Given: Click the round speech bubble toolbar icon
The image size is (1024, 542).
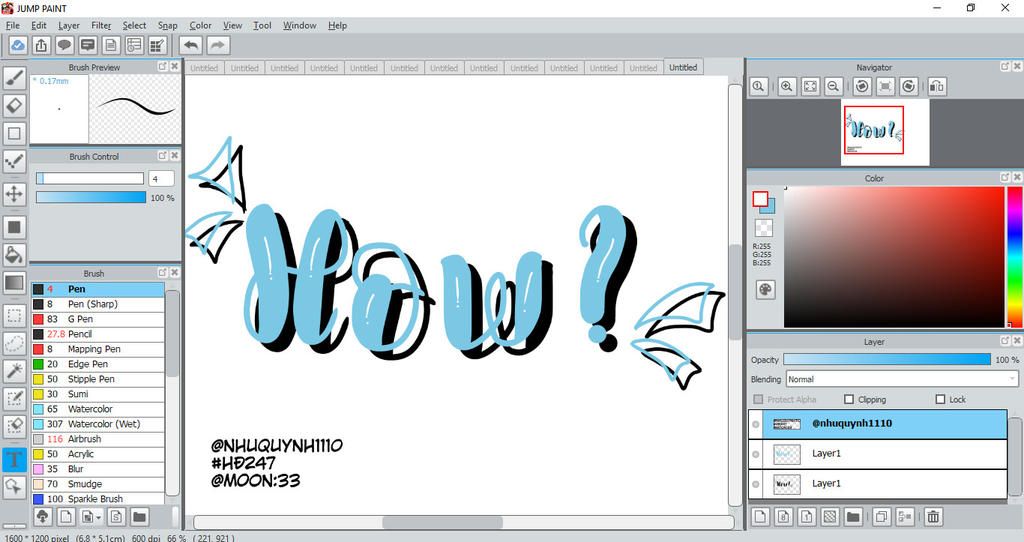Looking at the screenshot, I should tap(64, 45).
